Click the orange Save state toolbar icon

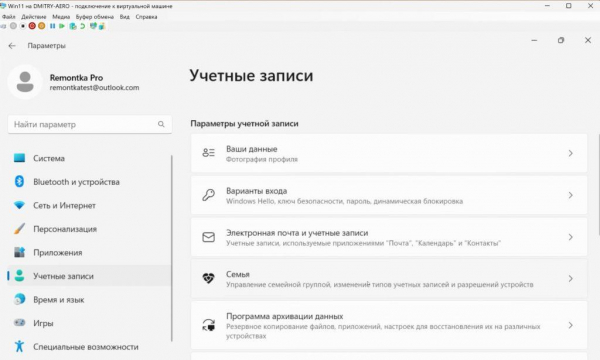pyautogui.click(x=41, y=26)
